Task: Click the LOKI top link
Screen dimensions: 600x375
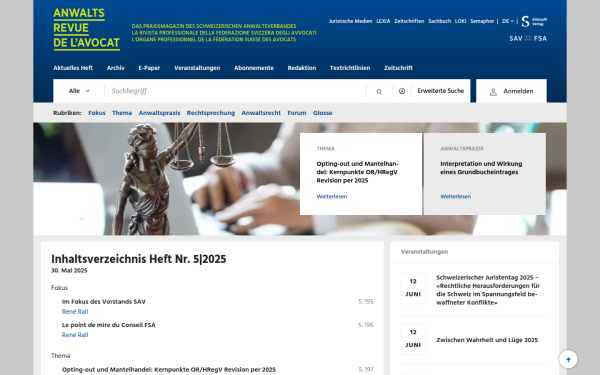Action: (460, 21)
